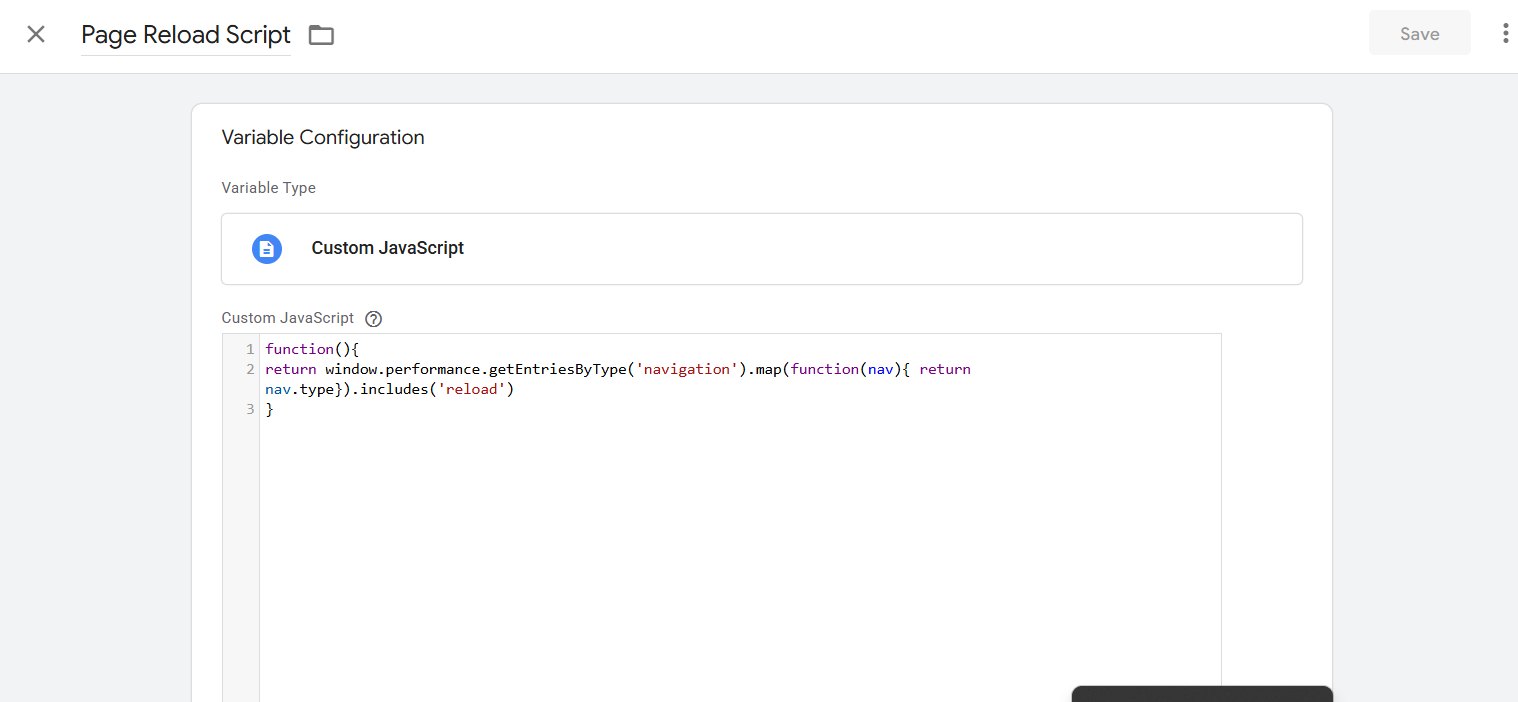Click the Page Reload Script name field
The image size is (1518, 702).
click(185, 35)
